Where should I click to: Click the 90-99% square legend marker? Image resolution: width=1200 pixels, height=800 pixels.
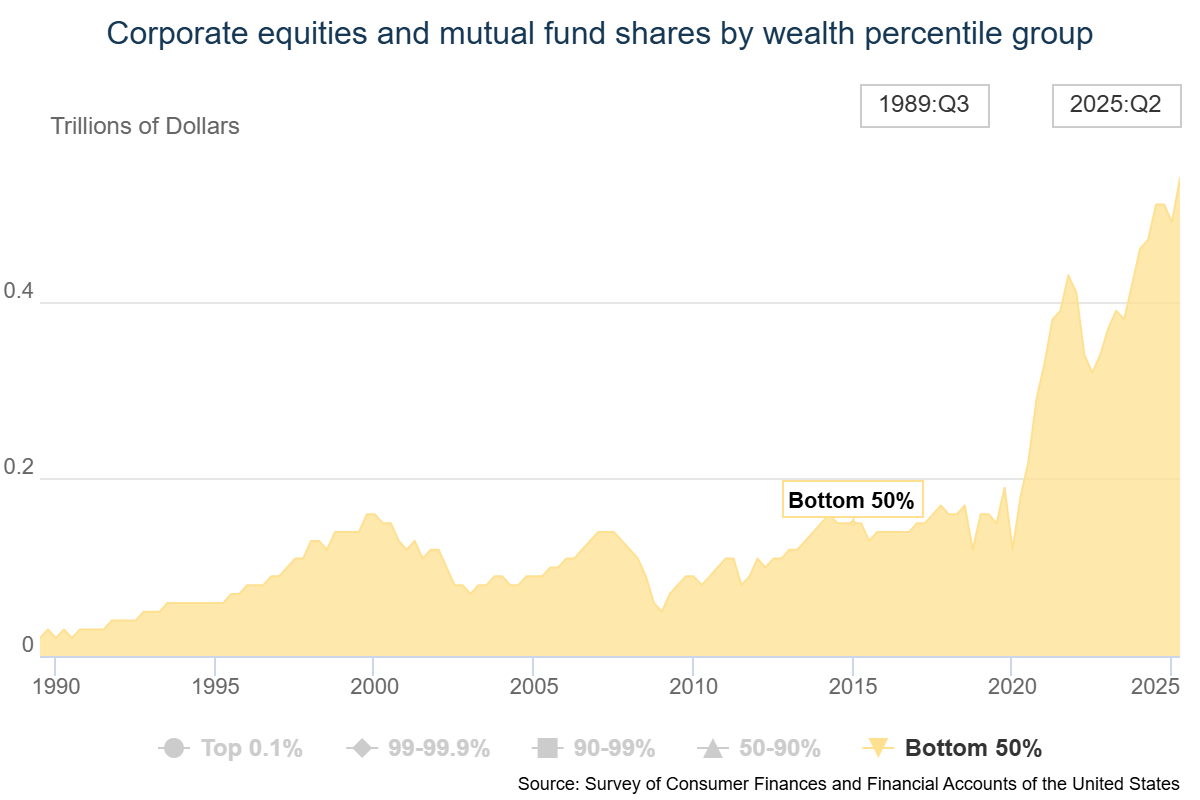pyautogui.click(x=546, y=748)
